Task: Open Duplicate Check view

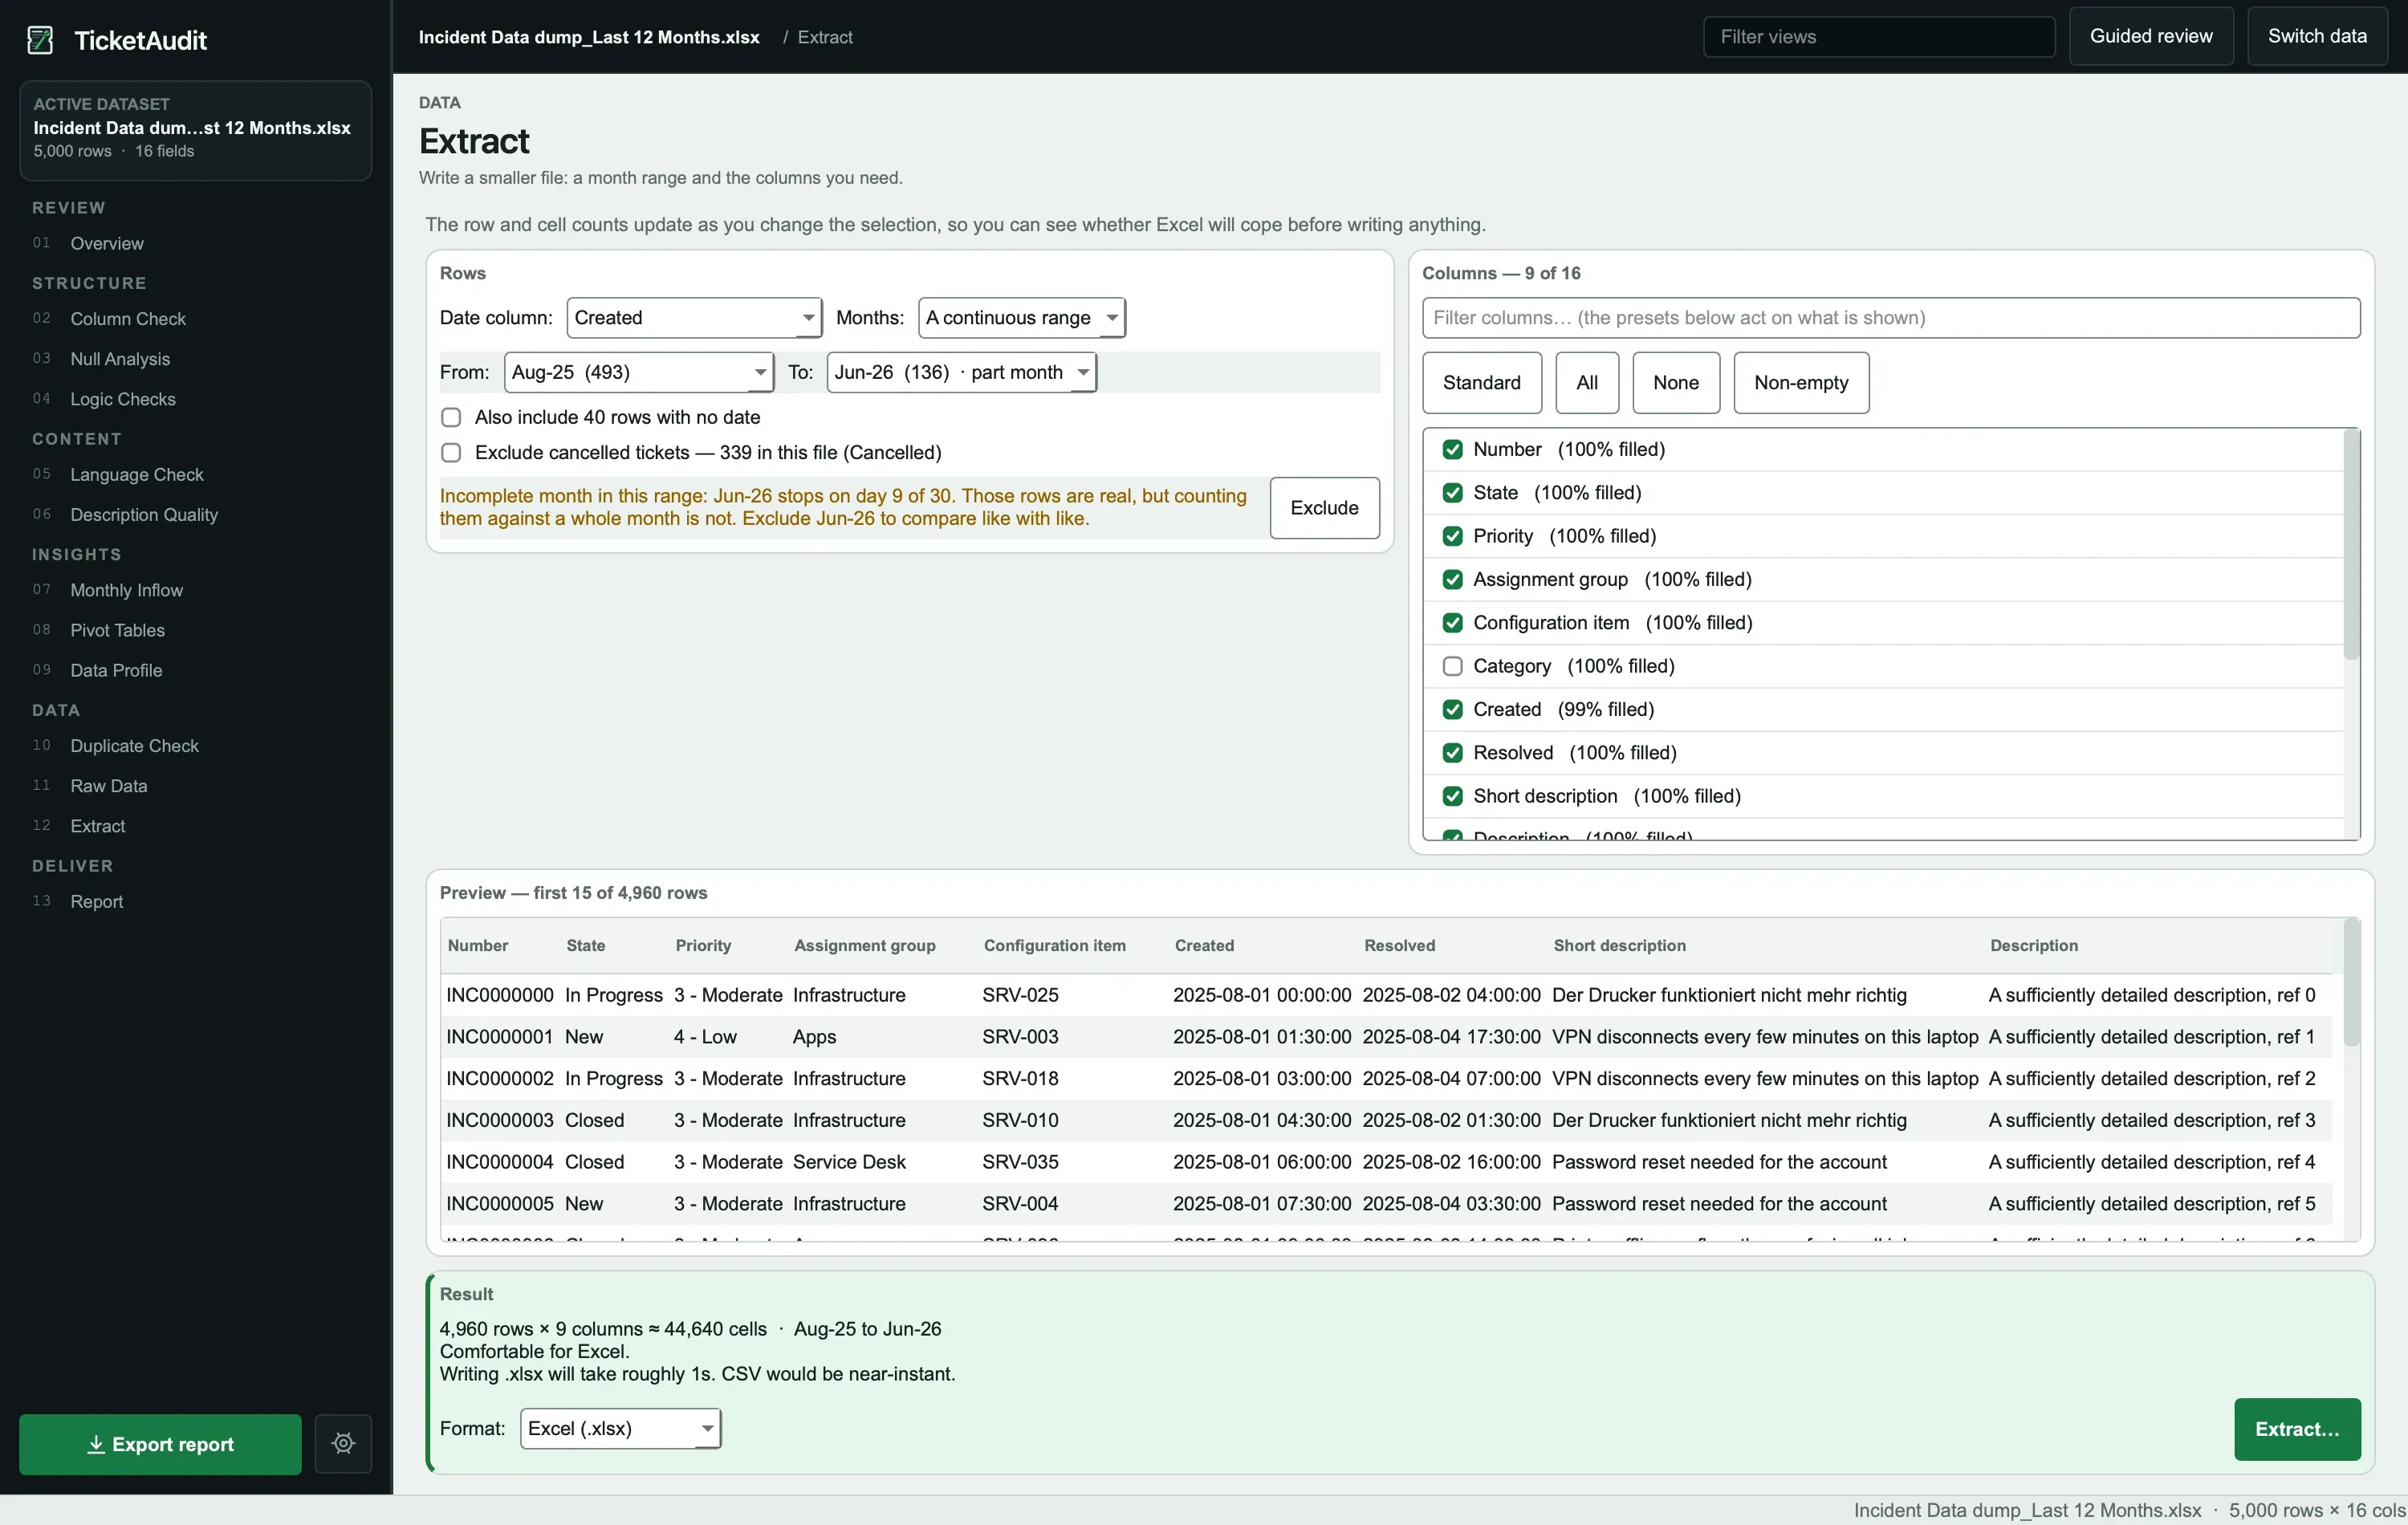Action: pos(135,746)
